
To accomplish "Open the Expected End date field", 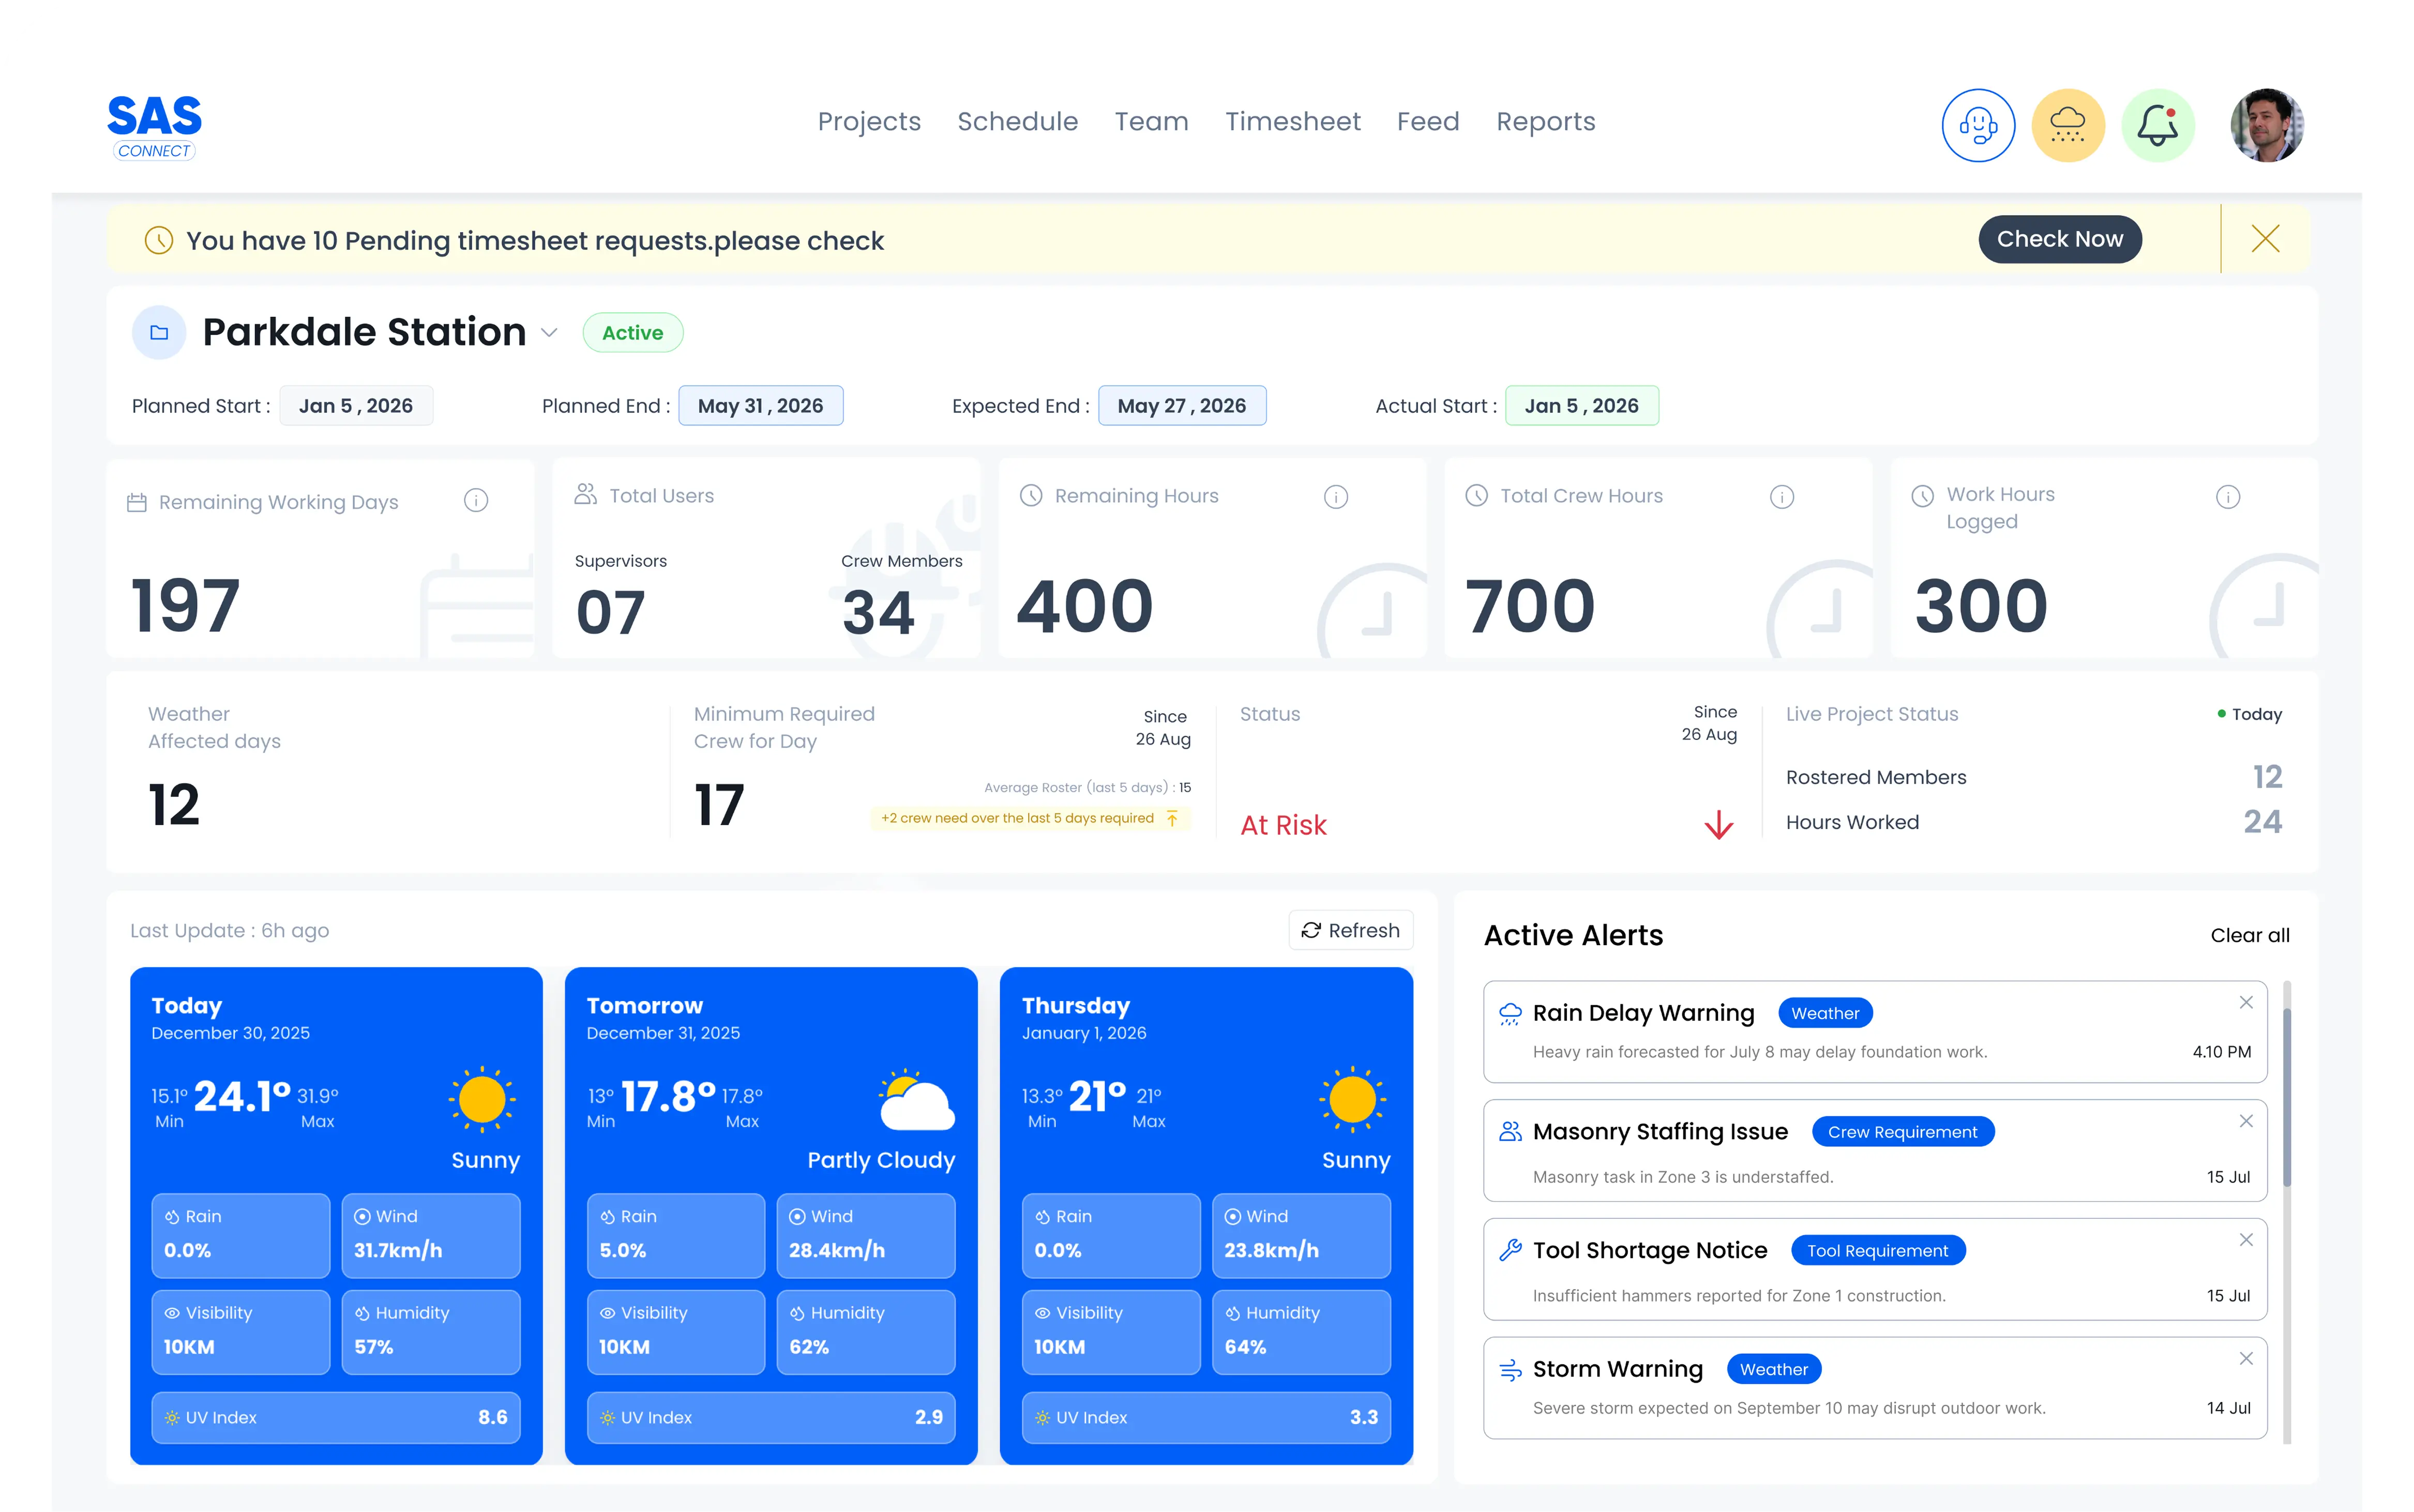I will [x=1183, y=405].
